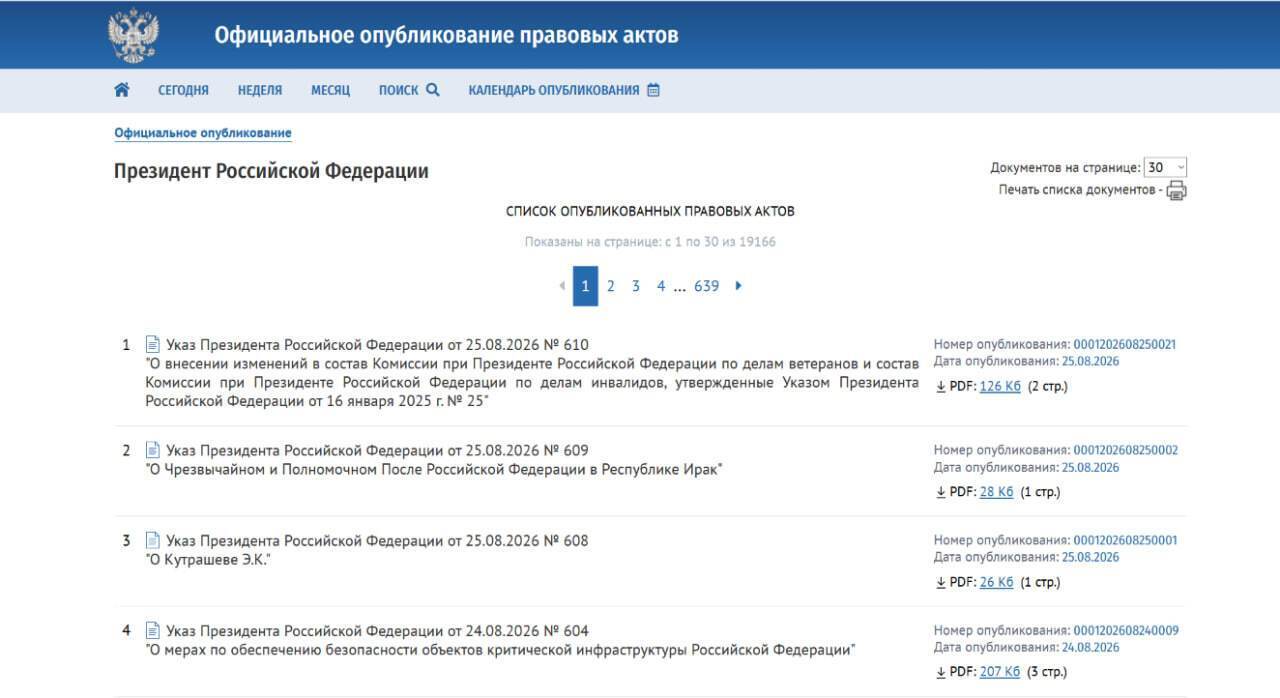1280x698 pixels.
Task: Click previous page arrow in pagination
Action: [562, 286]
